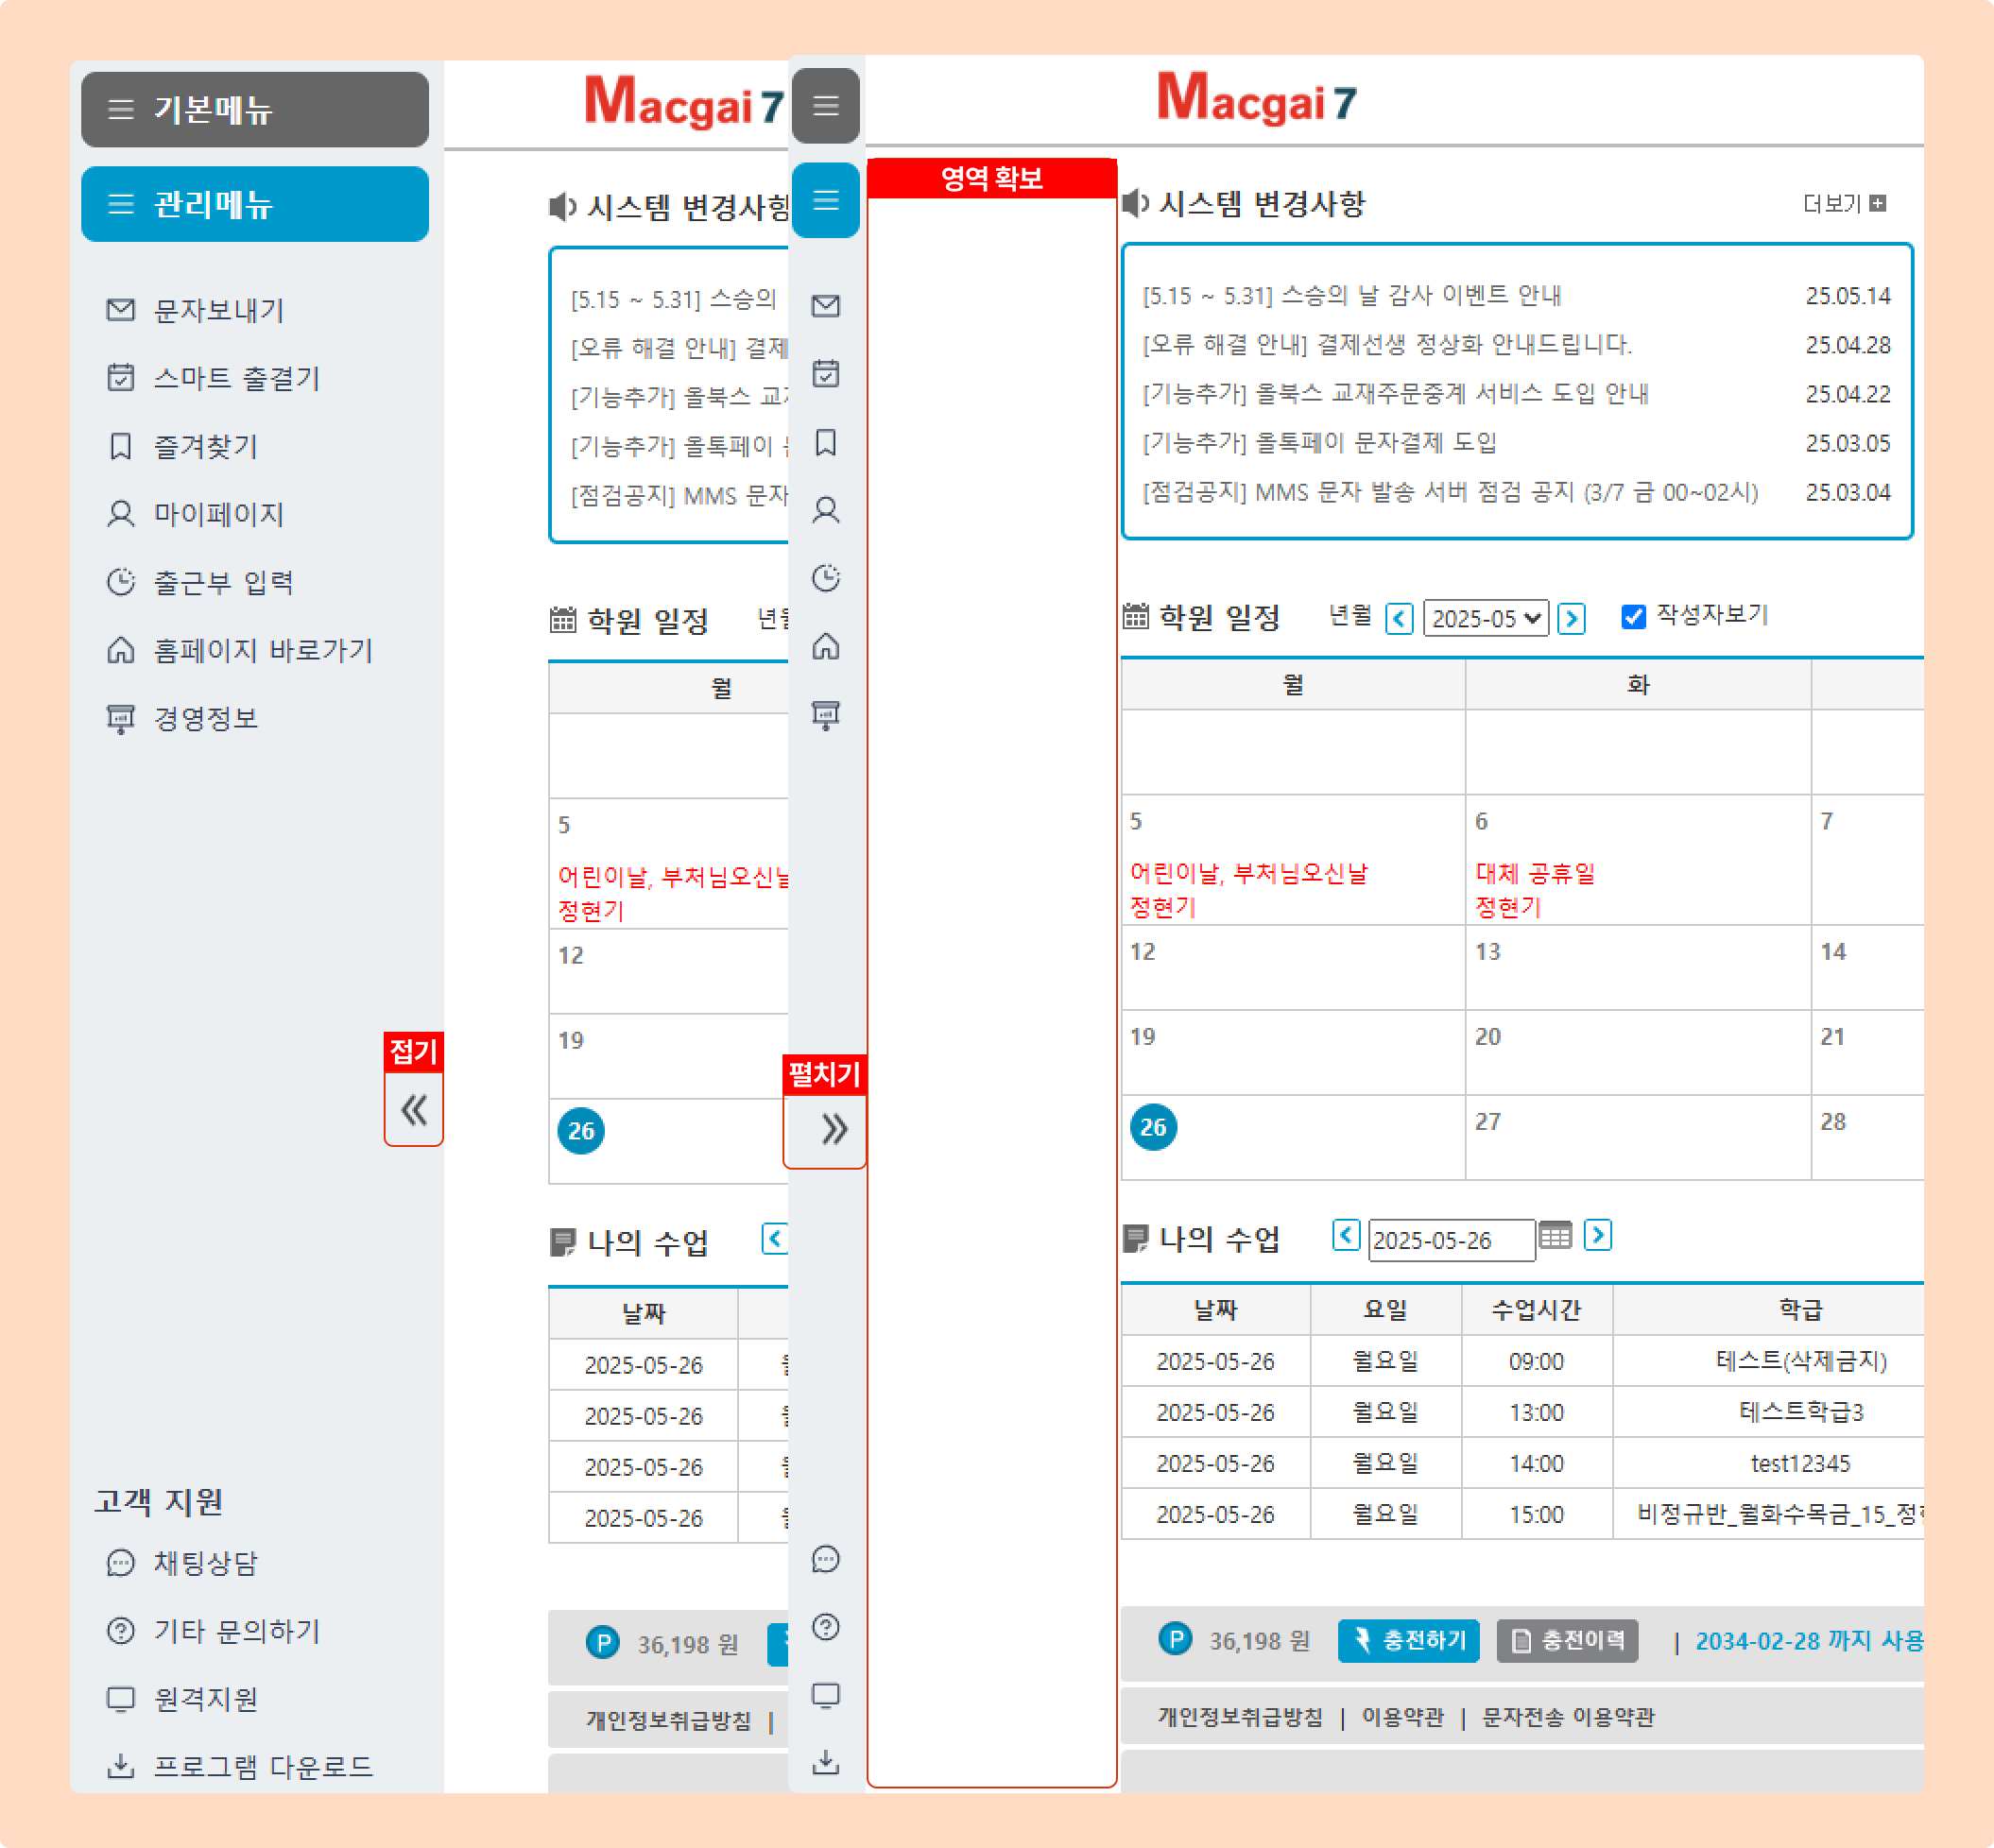The height and width of the screenshot is (1848, 1994).
Task: Click collapsed sidebar home icon
Action: [x=825, y=646]
